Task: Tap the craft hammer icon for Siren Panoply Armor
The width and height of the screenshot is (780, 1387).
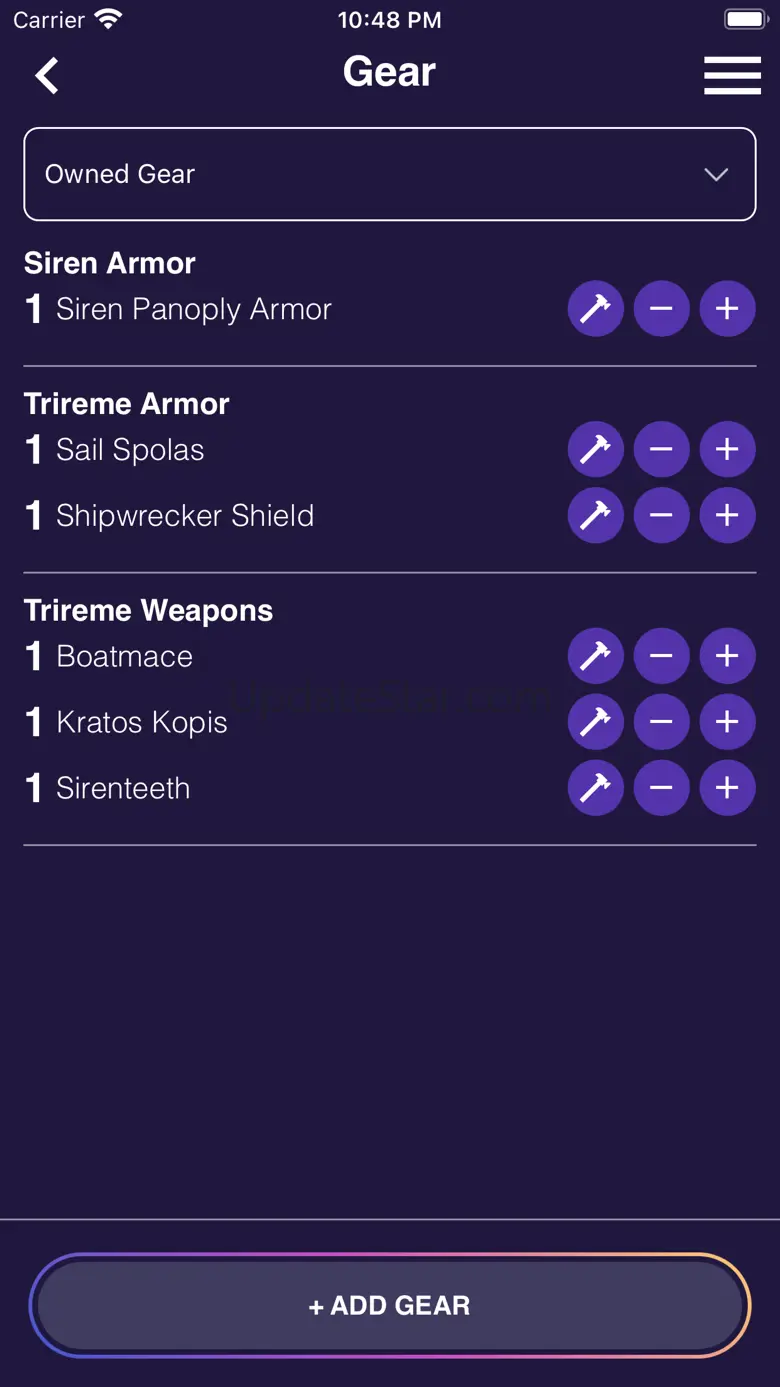Action: coord(595,309)
